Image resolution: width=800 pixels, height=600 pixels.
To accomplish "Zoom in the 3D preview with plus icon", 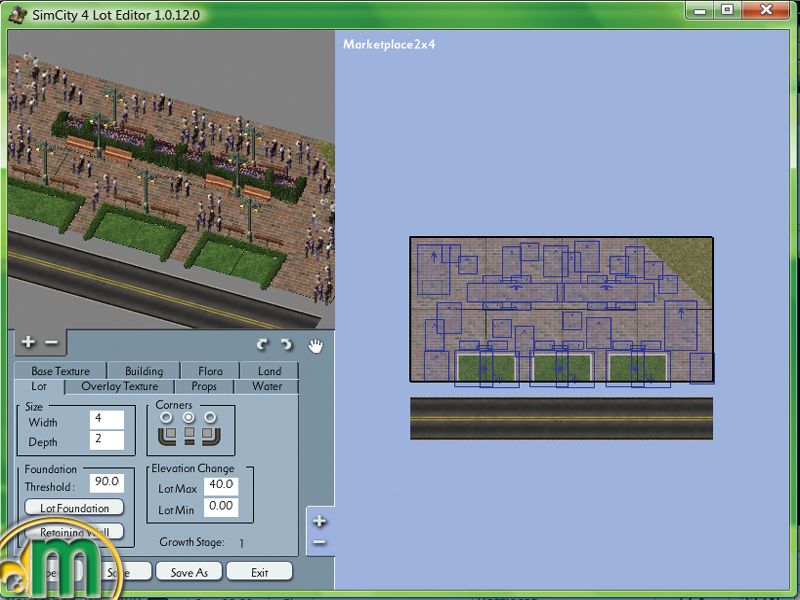I will click(28, 341).
